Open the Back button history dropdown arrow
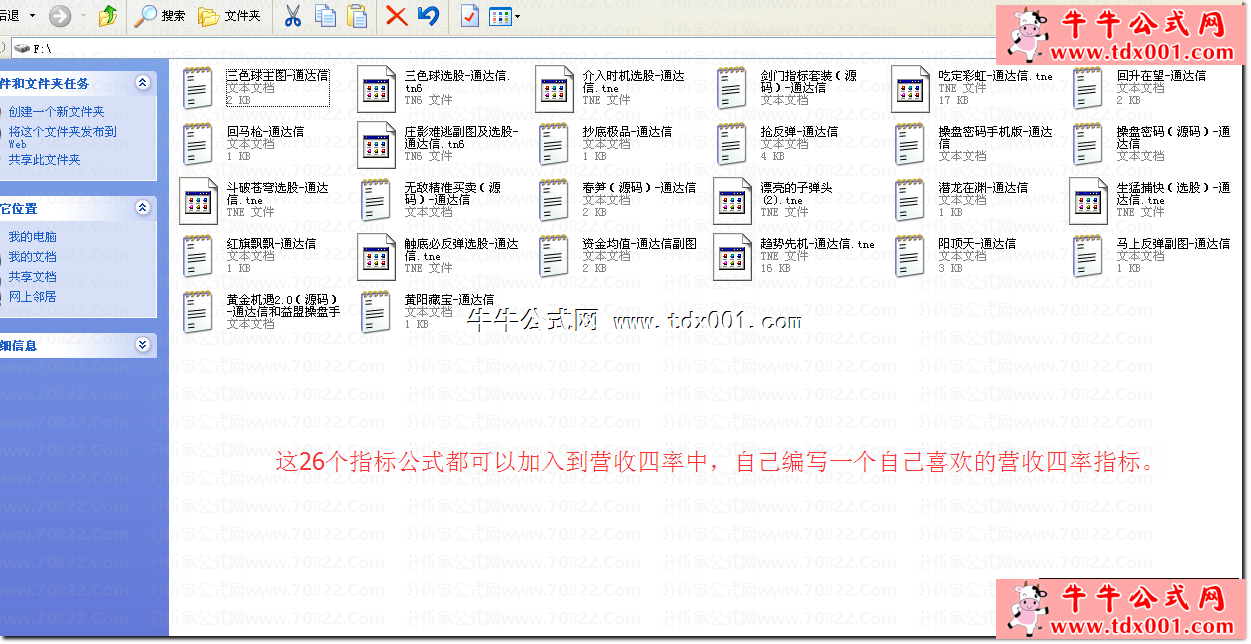 [x=32, y=16]
